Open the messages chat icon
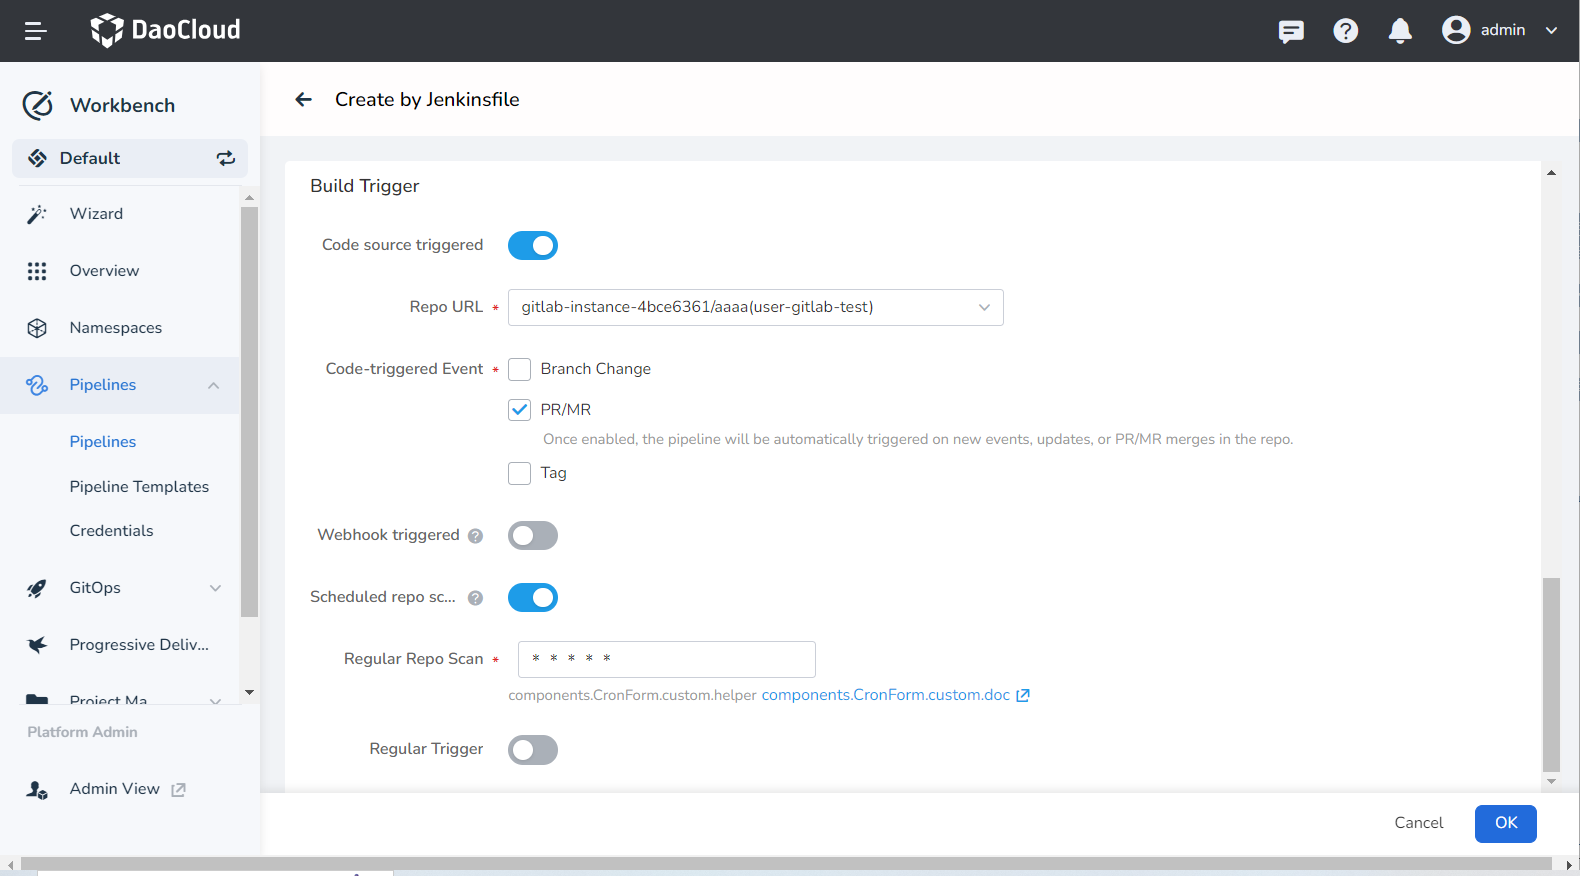The width and height of the screenshot is (1580, 876). [1291, 31]
